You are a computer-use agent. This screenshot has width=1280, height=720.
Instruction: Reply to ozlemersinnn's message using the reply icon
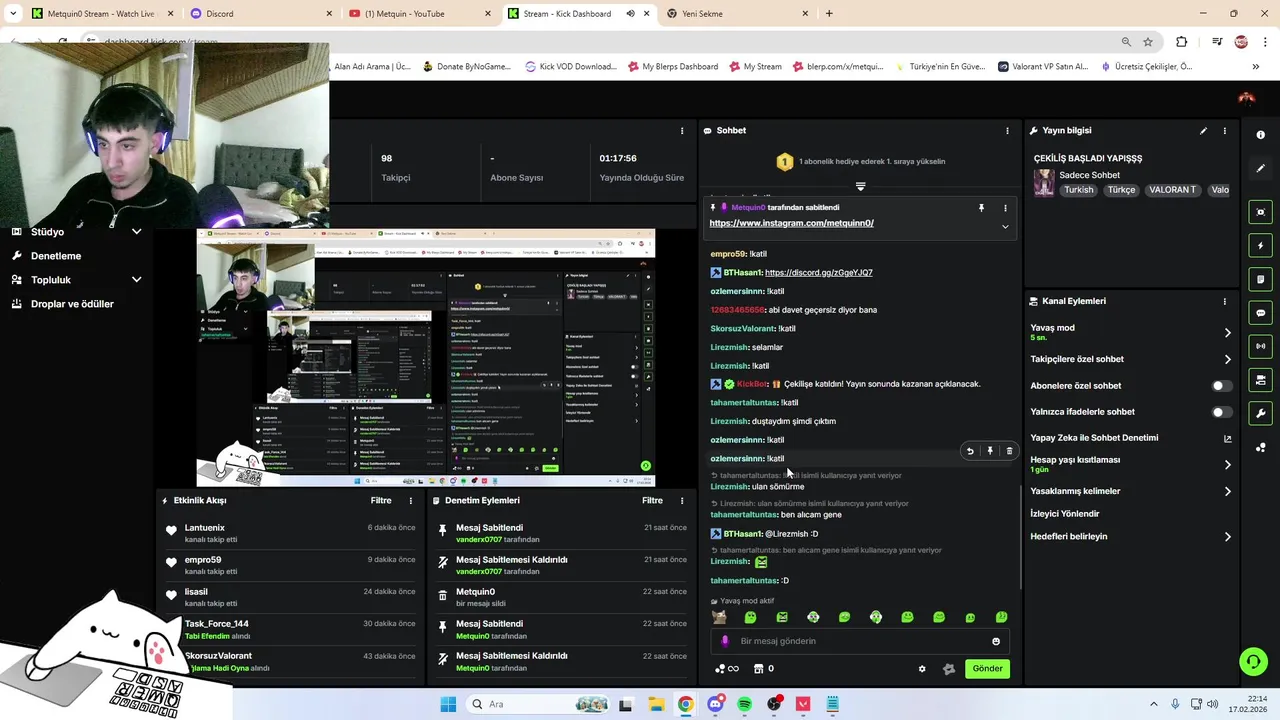[x=969, y=451]
